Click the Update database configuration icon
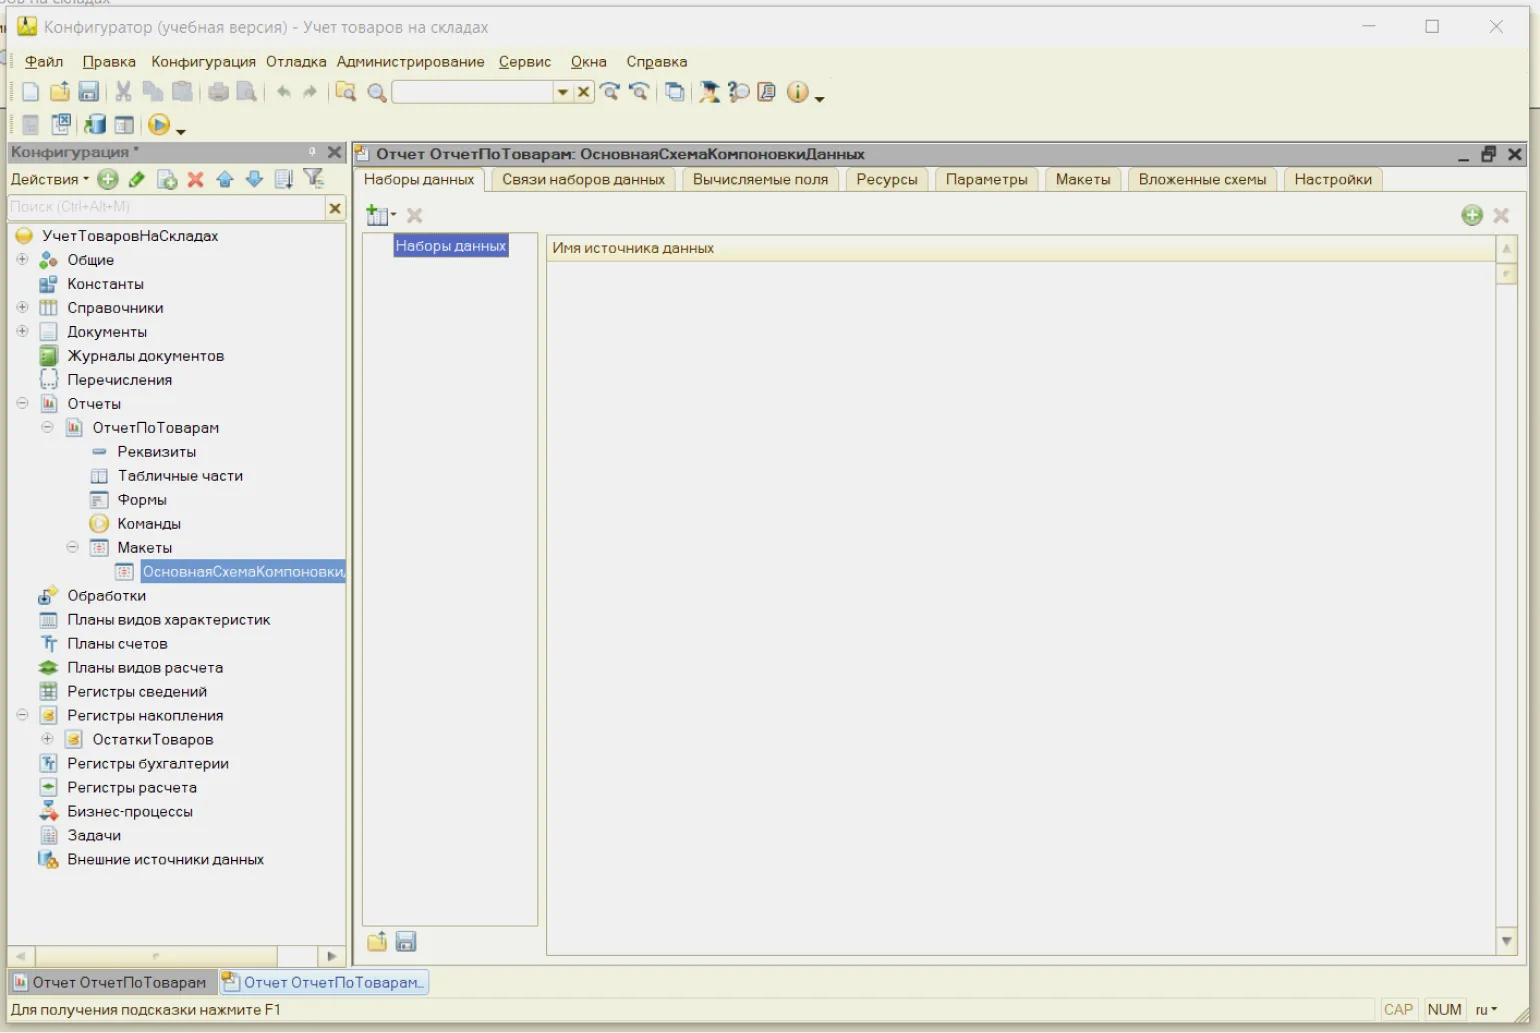Image resolution: width=1540 pixels, height=1033 pixels. [x=95, y=125]
